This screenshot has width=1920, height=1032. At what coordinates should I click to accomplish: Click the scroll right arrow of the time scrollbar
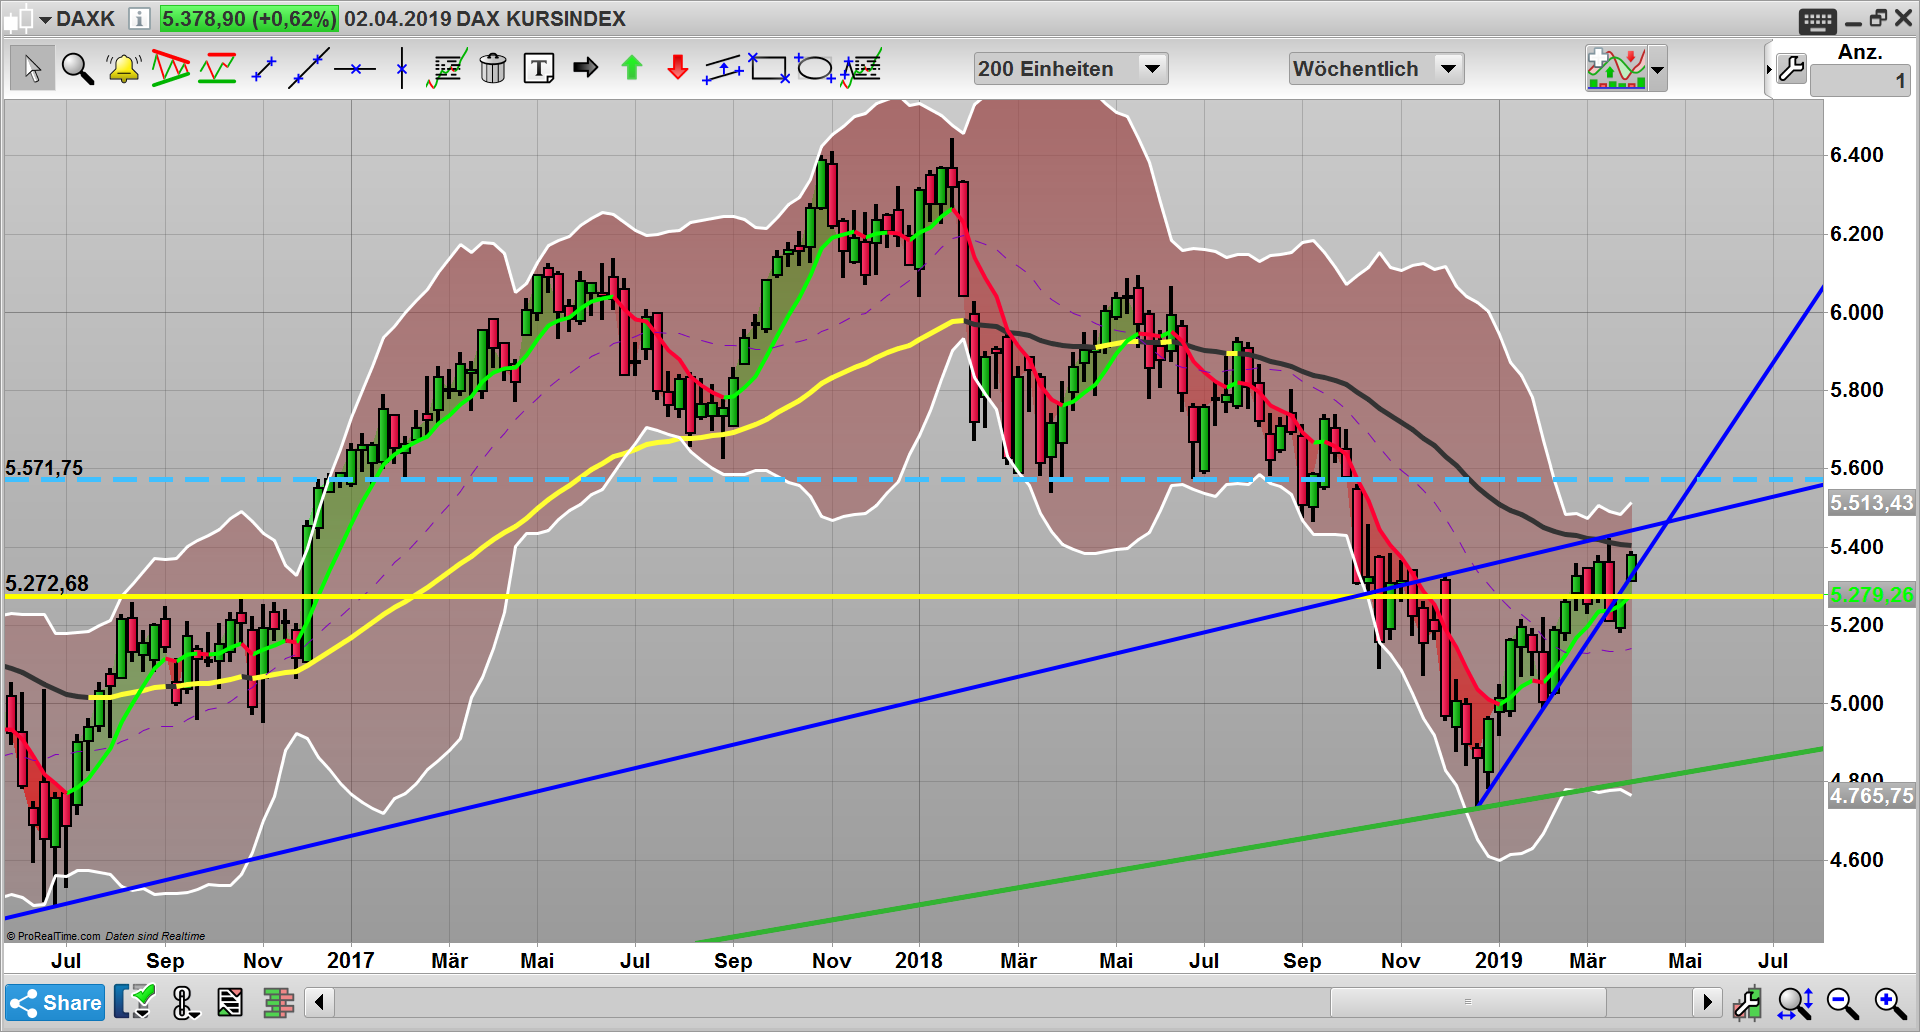click(x=1707, y=1002)
